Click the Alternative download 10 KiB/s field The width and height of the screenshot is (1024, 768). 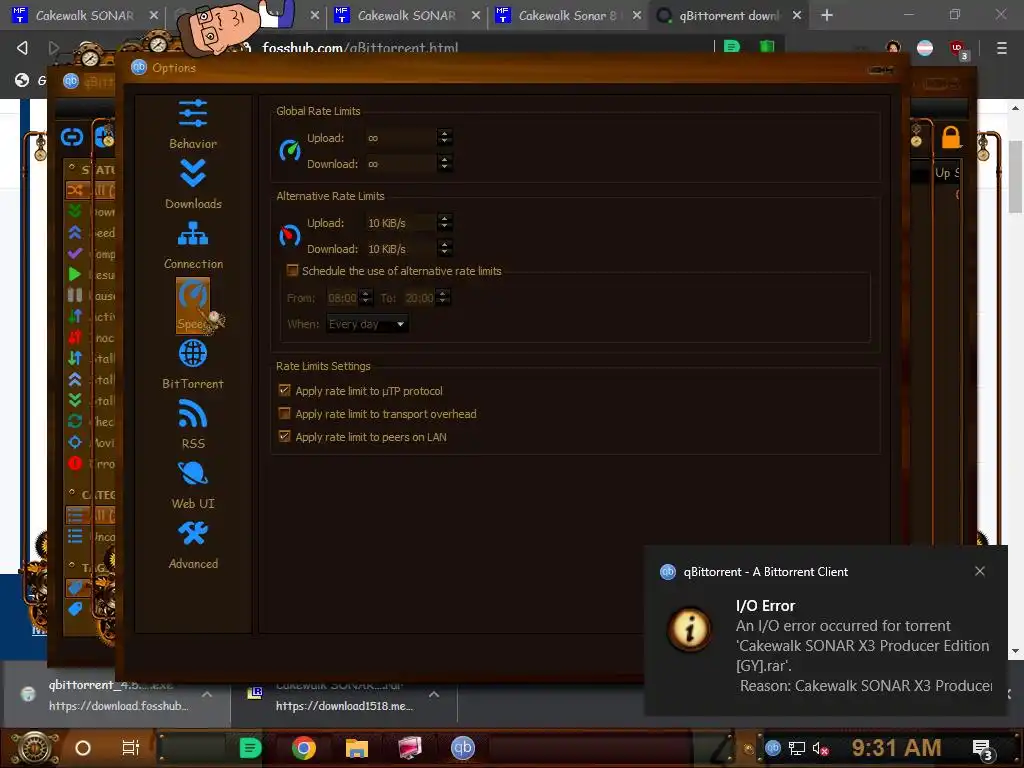[402, 248]
